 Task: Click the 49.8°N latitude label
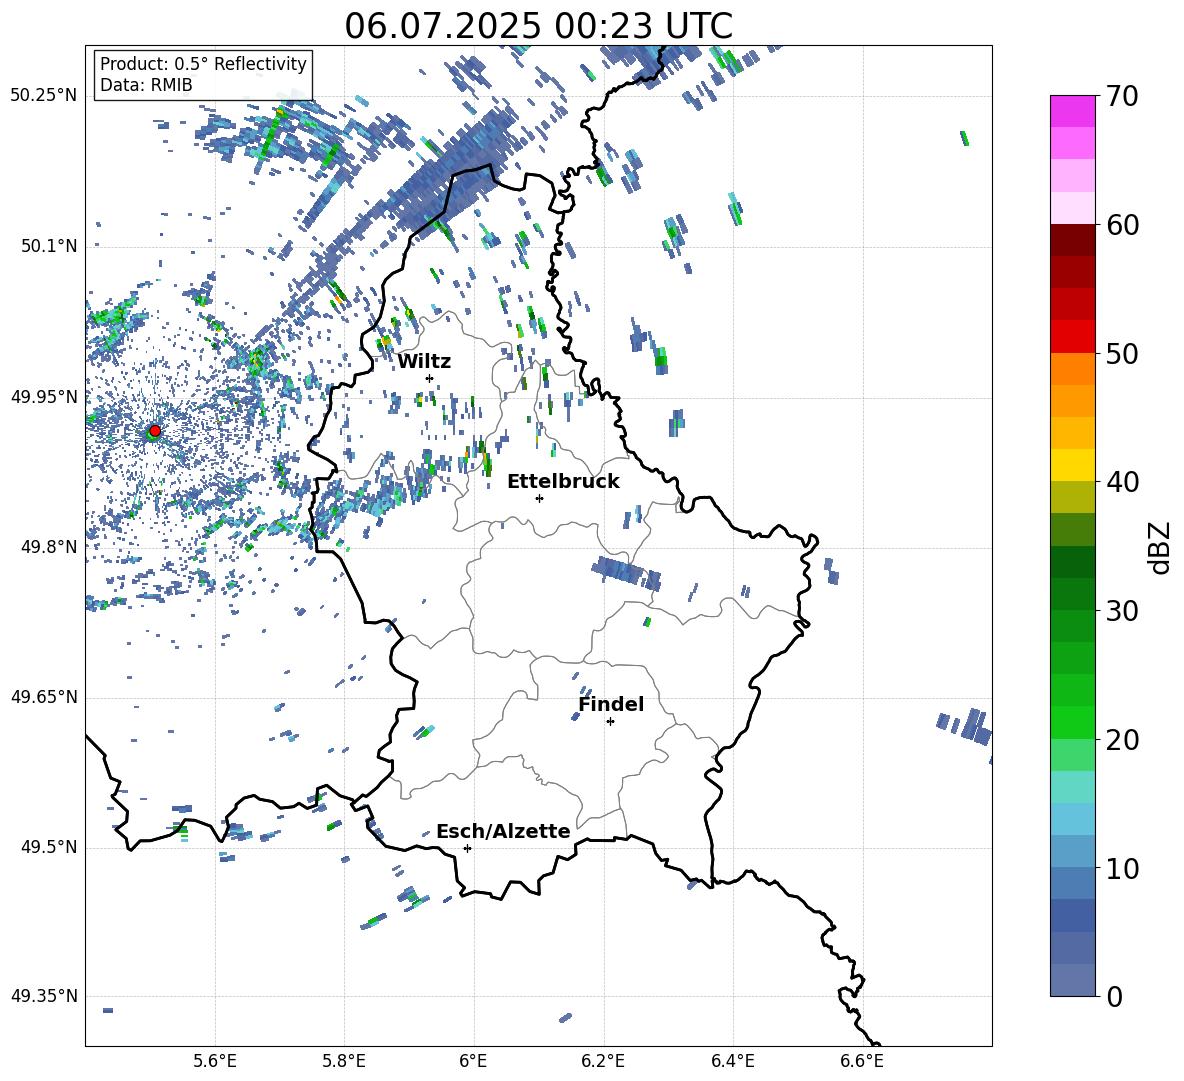coord(50,547)
